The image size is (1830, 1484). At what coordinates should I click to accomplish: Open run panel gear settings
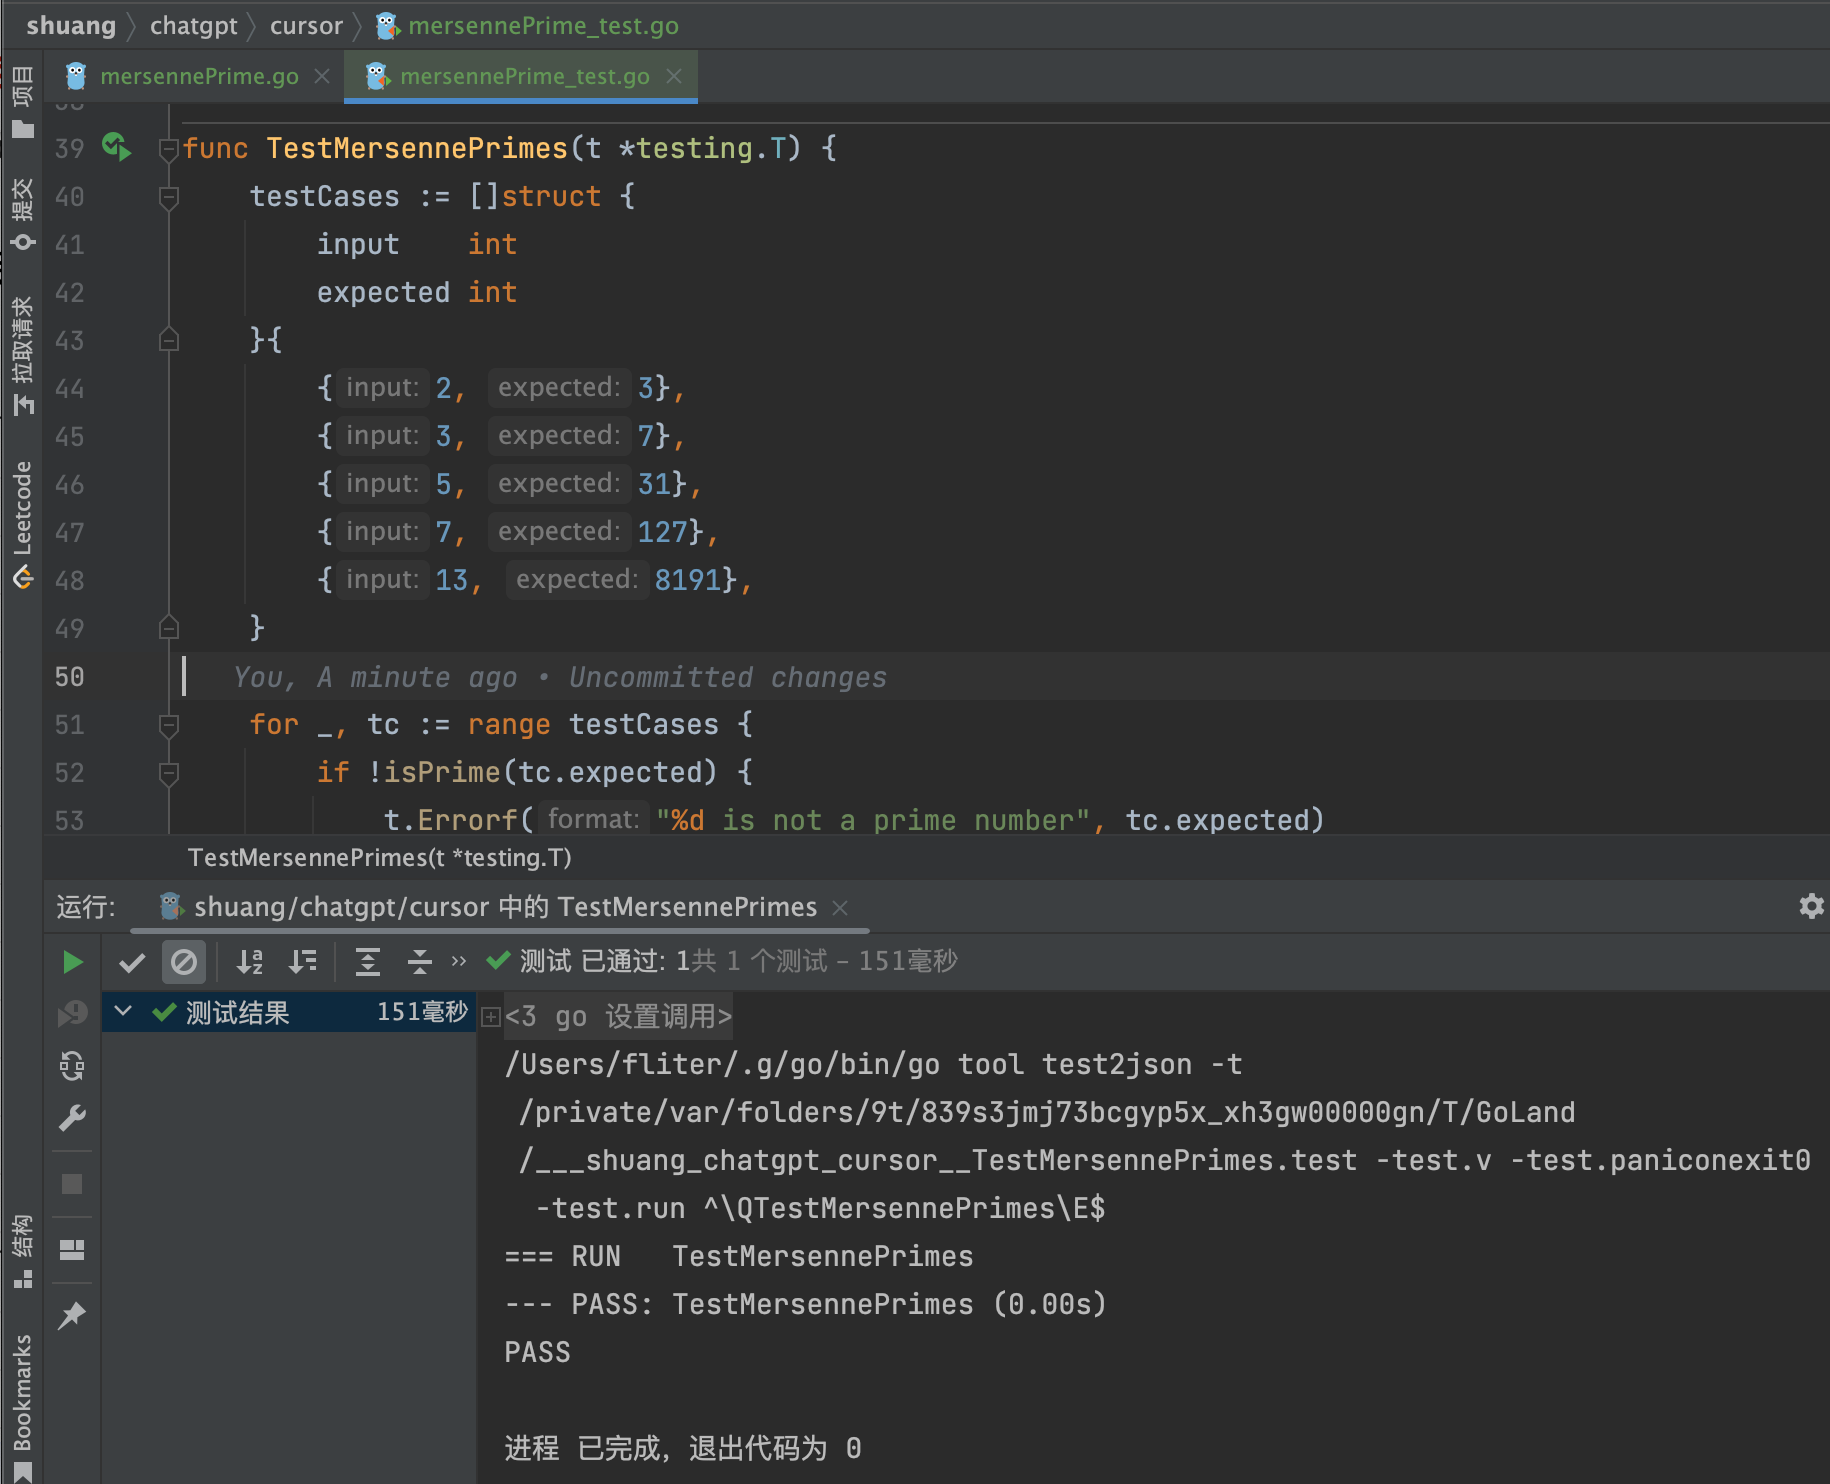pyautogui.click(x=1811, y=907)
